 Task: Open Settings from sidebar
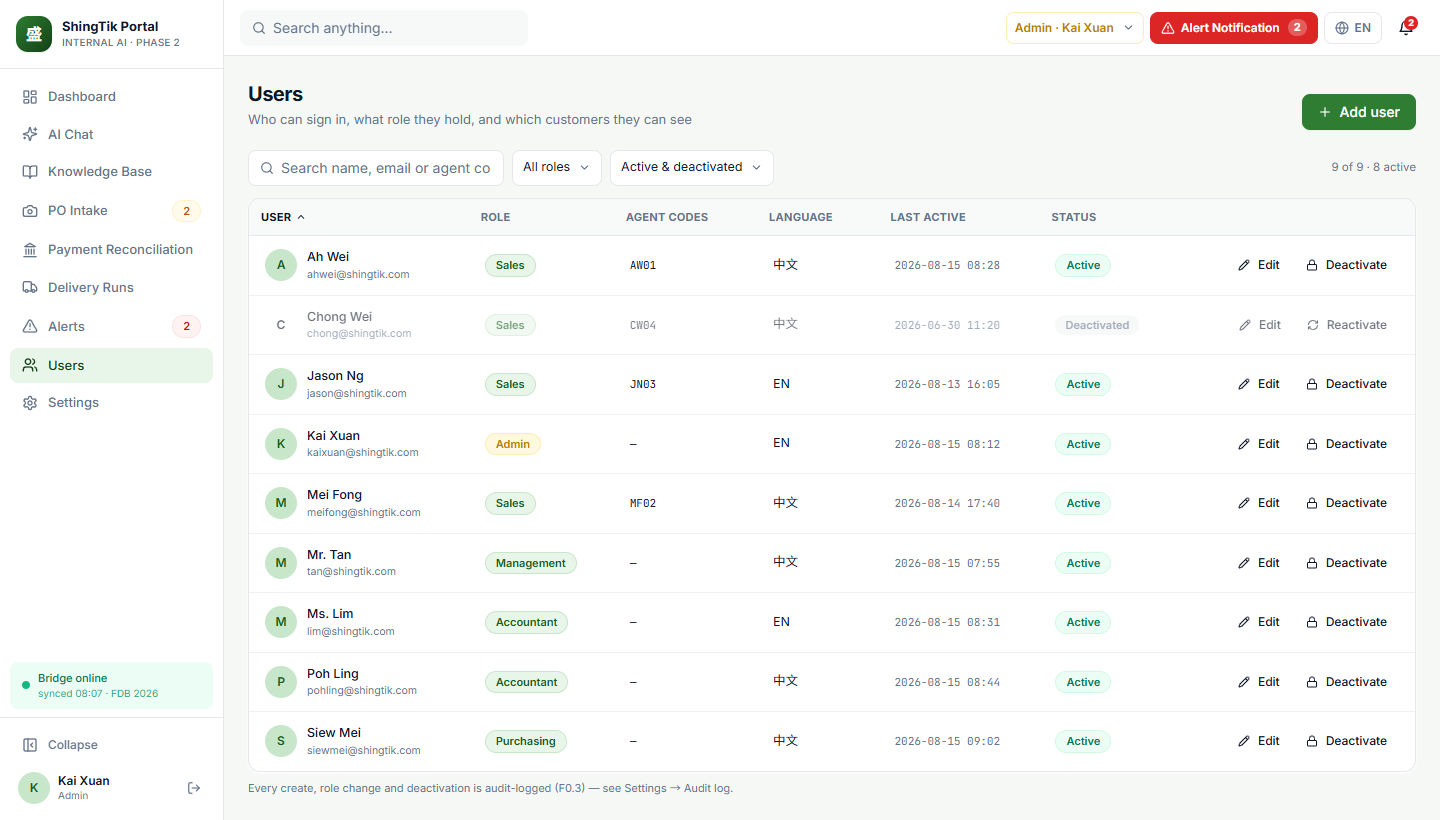click(x=111, y=403)
